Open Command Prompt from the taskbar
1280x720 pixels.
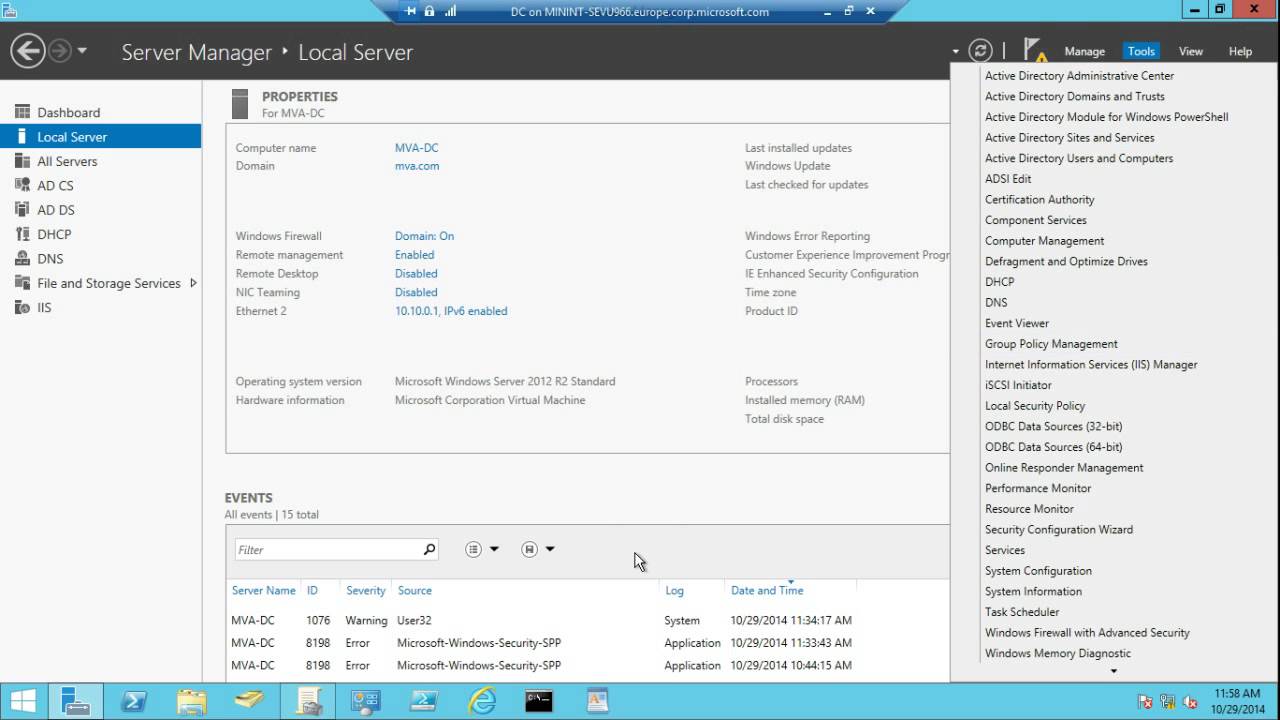[x=540, y=701]
